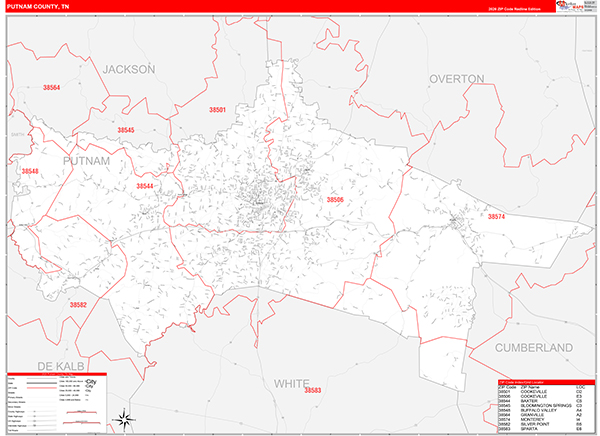Viewport: 600px width, 436px height.
Task: Click the JACKSON county label
Action: [x=129, y=69]
